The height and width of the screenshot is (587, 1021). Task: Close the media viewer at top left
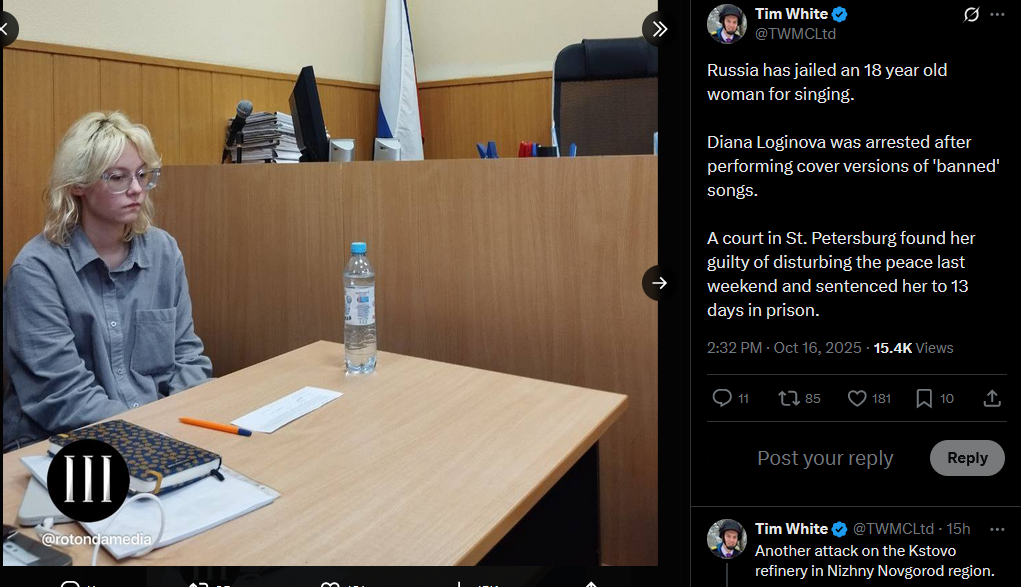point(4,29)
